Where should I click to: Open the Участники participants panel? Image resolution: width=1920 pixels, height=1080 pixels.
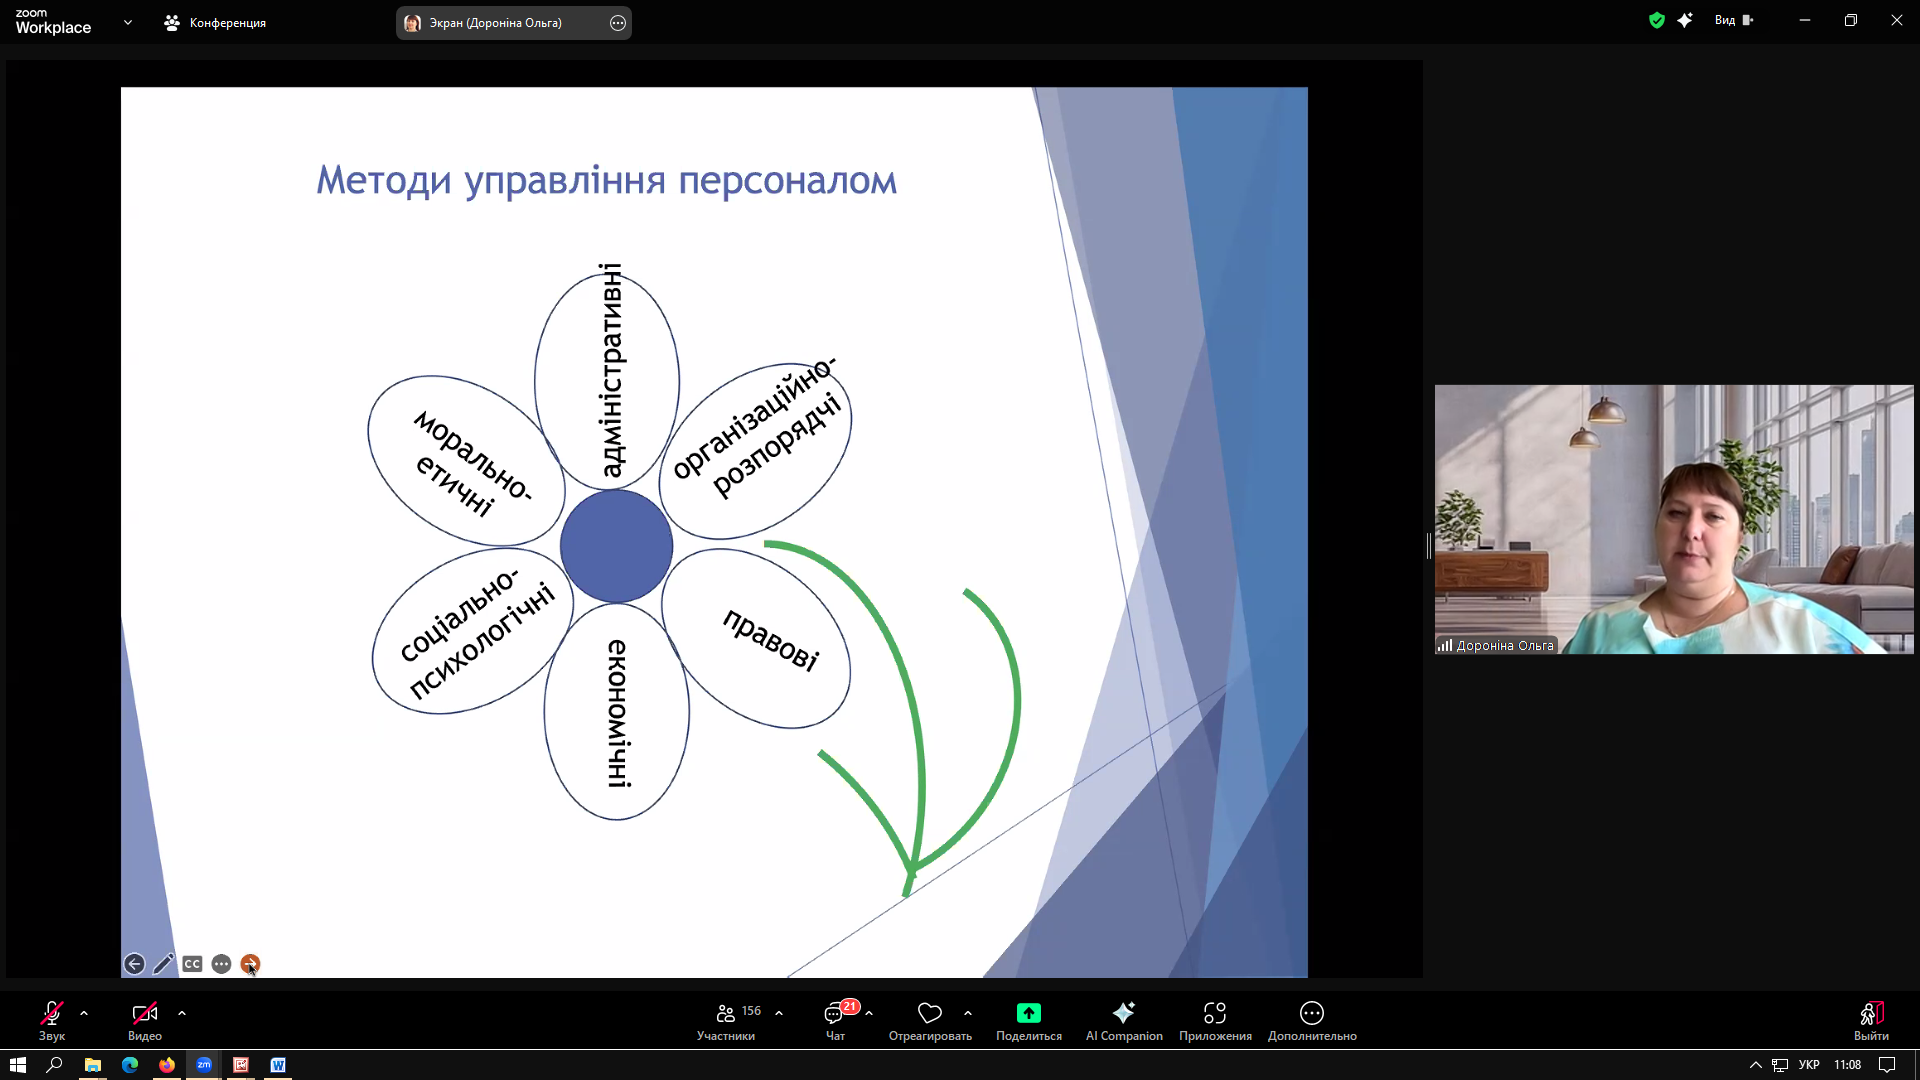point(726,1020)
